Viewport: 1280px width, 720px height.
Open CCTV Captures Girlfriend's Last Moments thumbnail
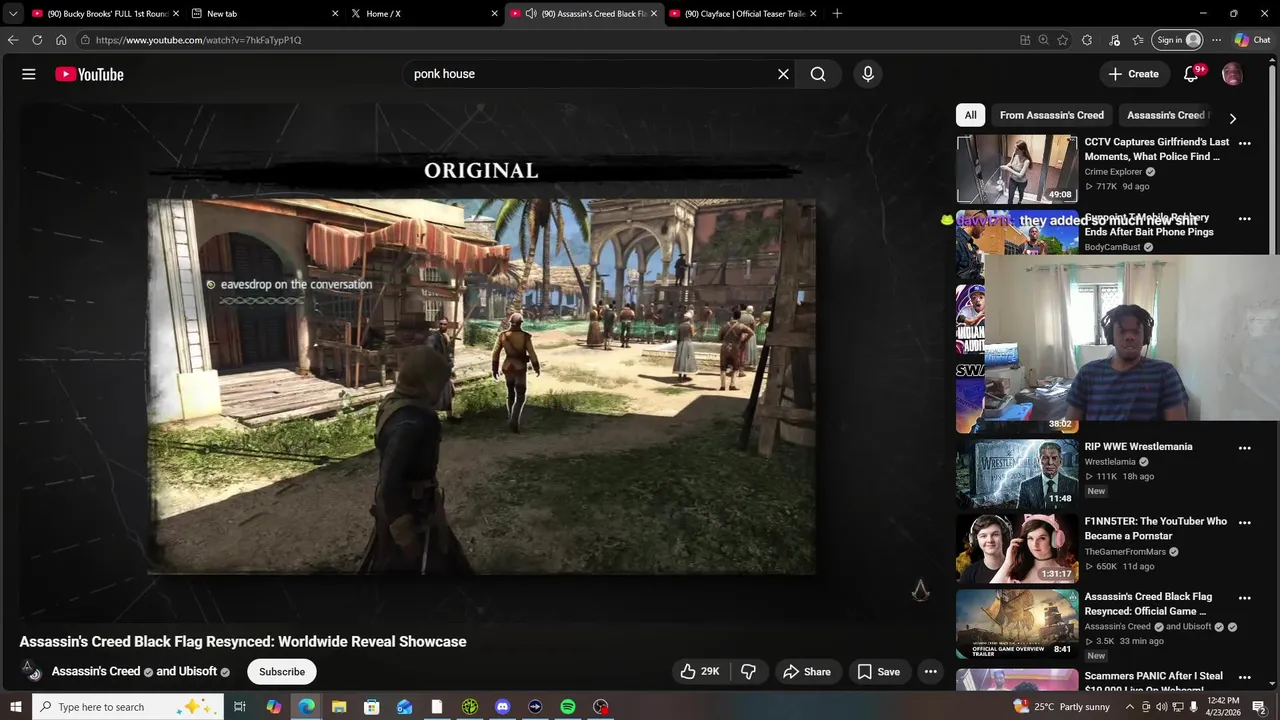click(1017, 169)
